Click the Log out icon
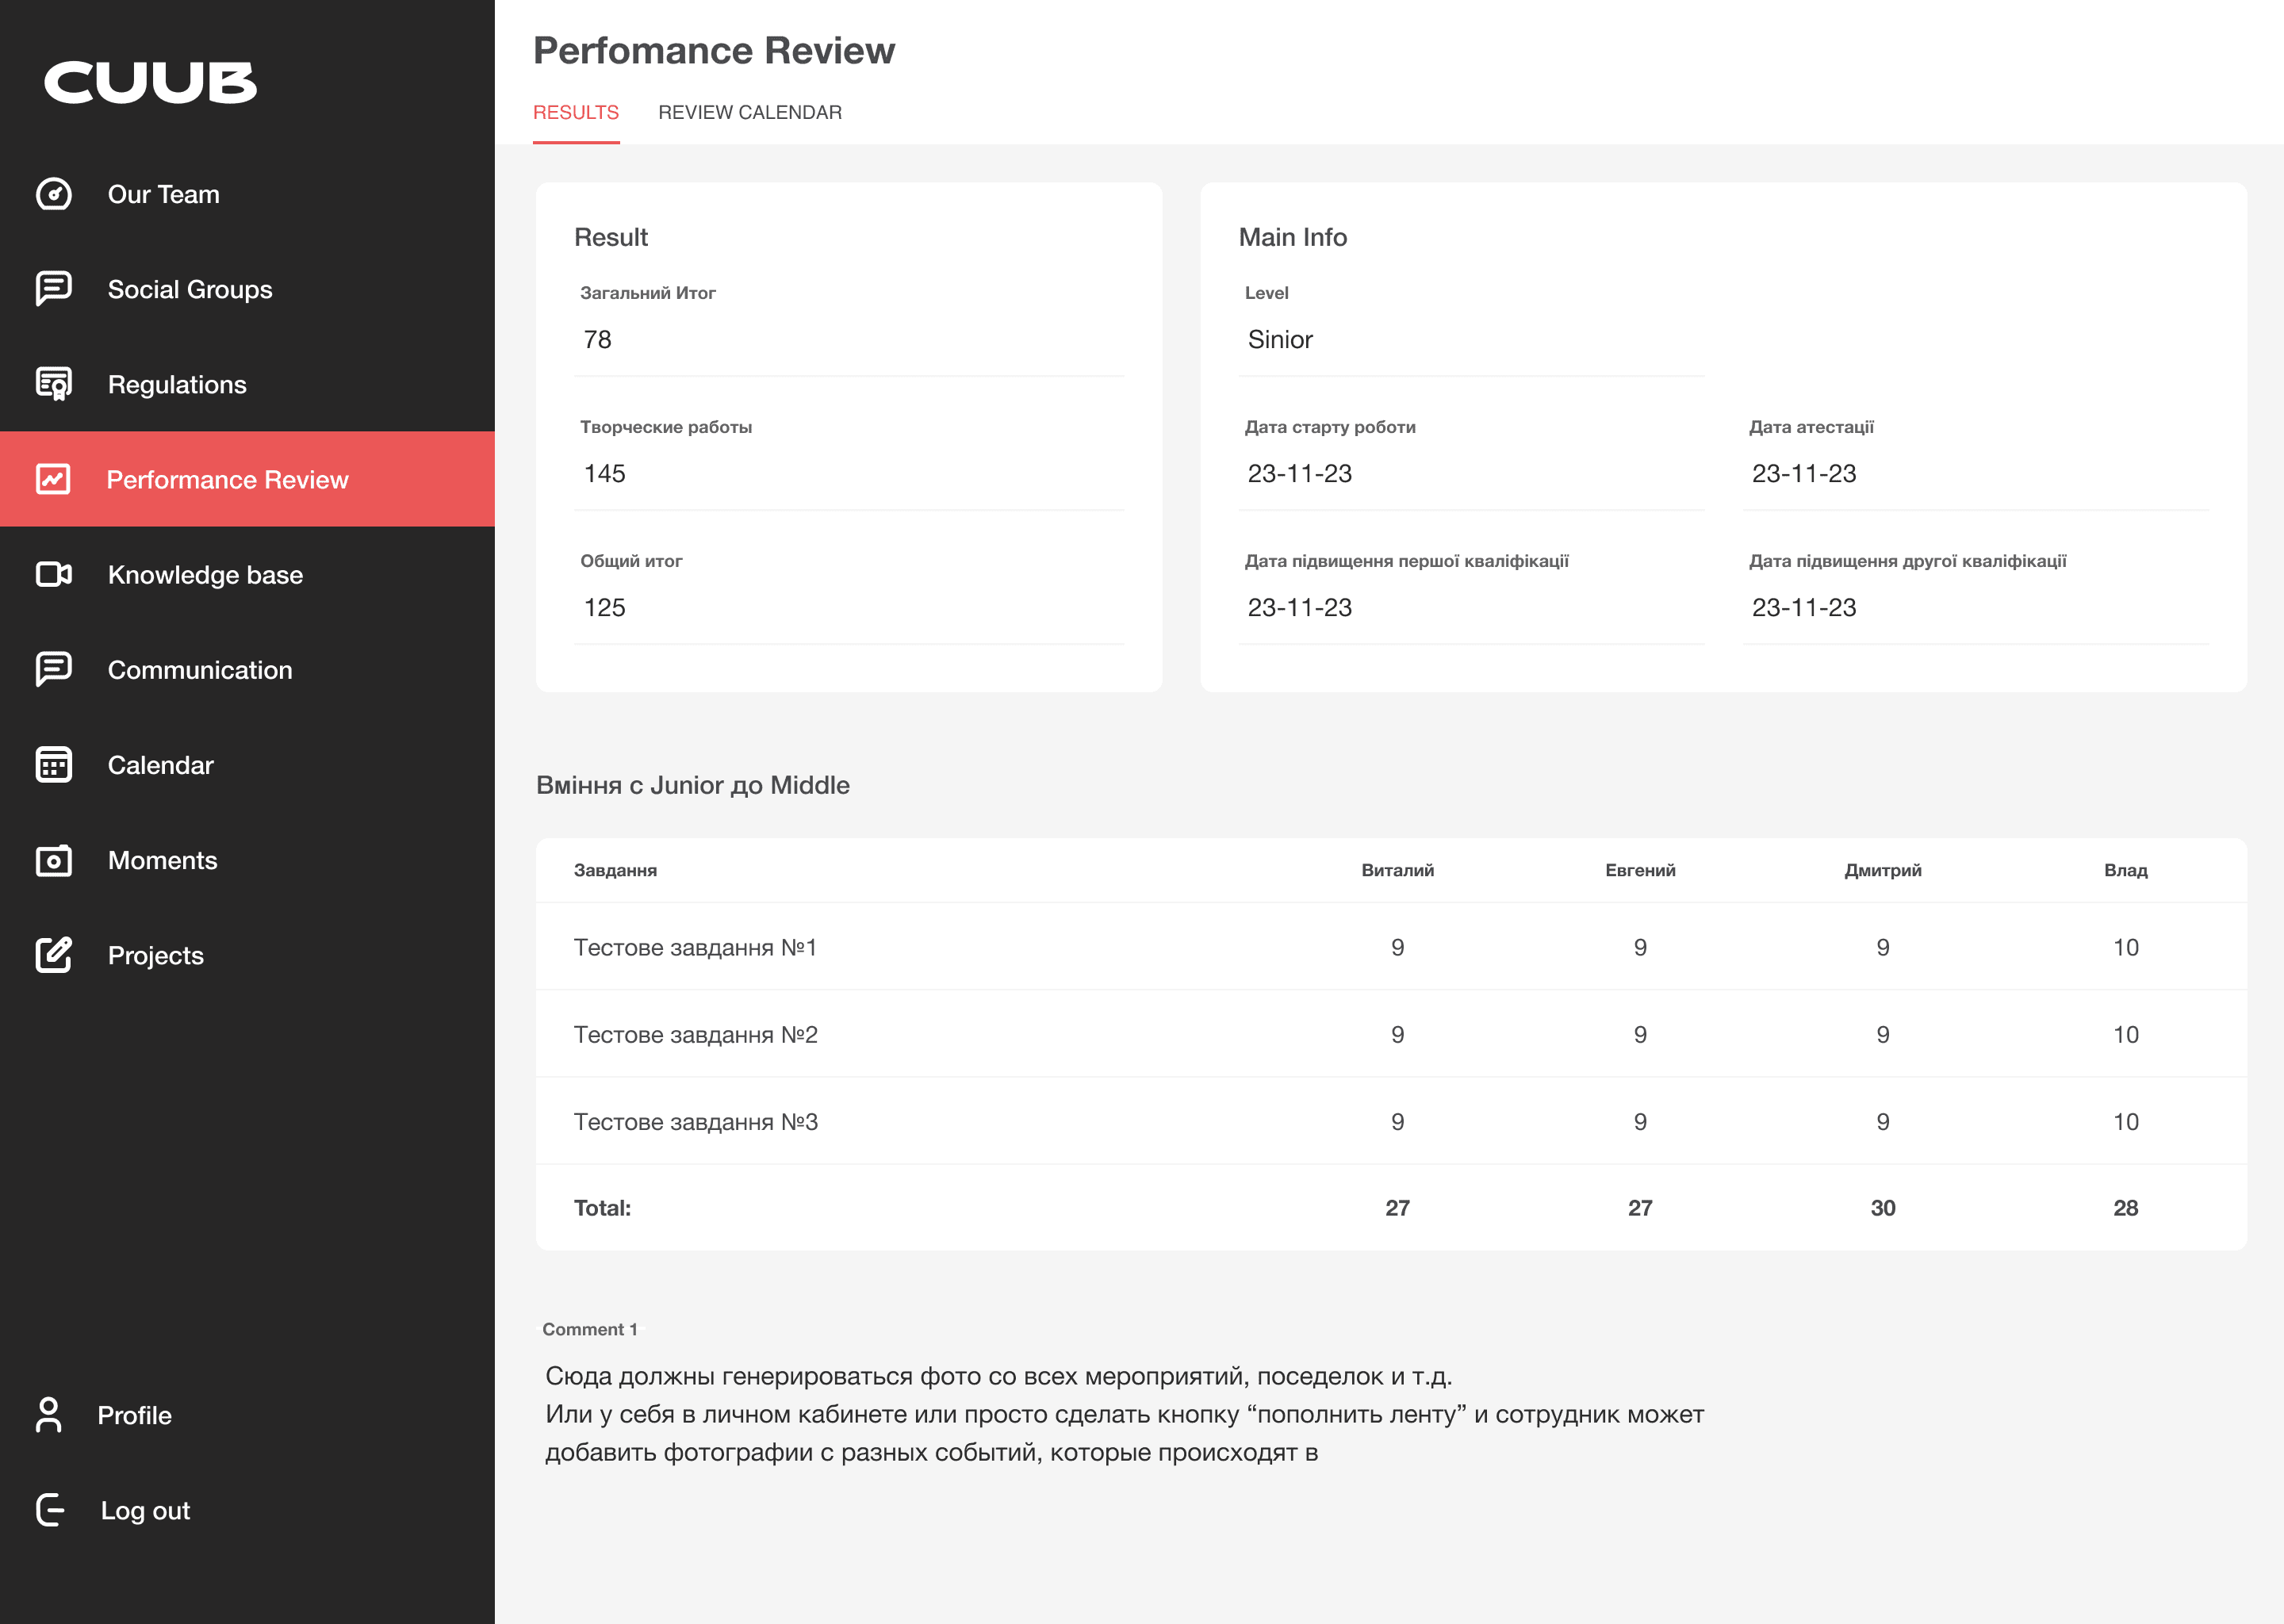The image size is (2284, 1624). [x=51, y=1510]
